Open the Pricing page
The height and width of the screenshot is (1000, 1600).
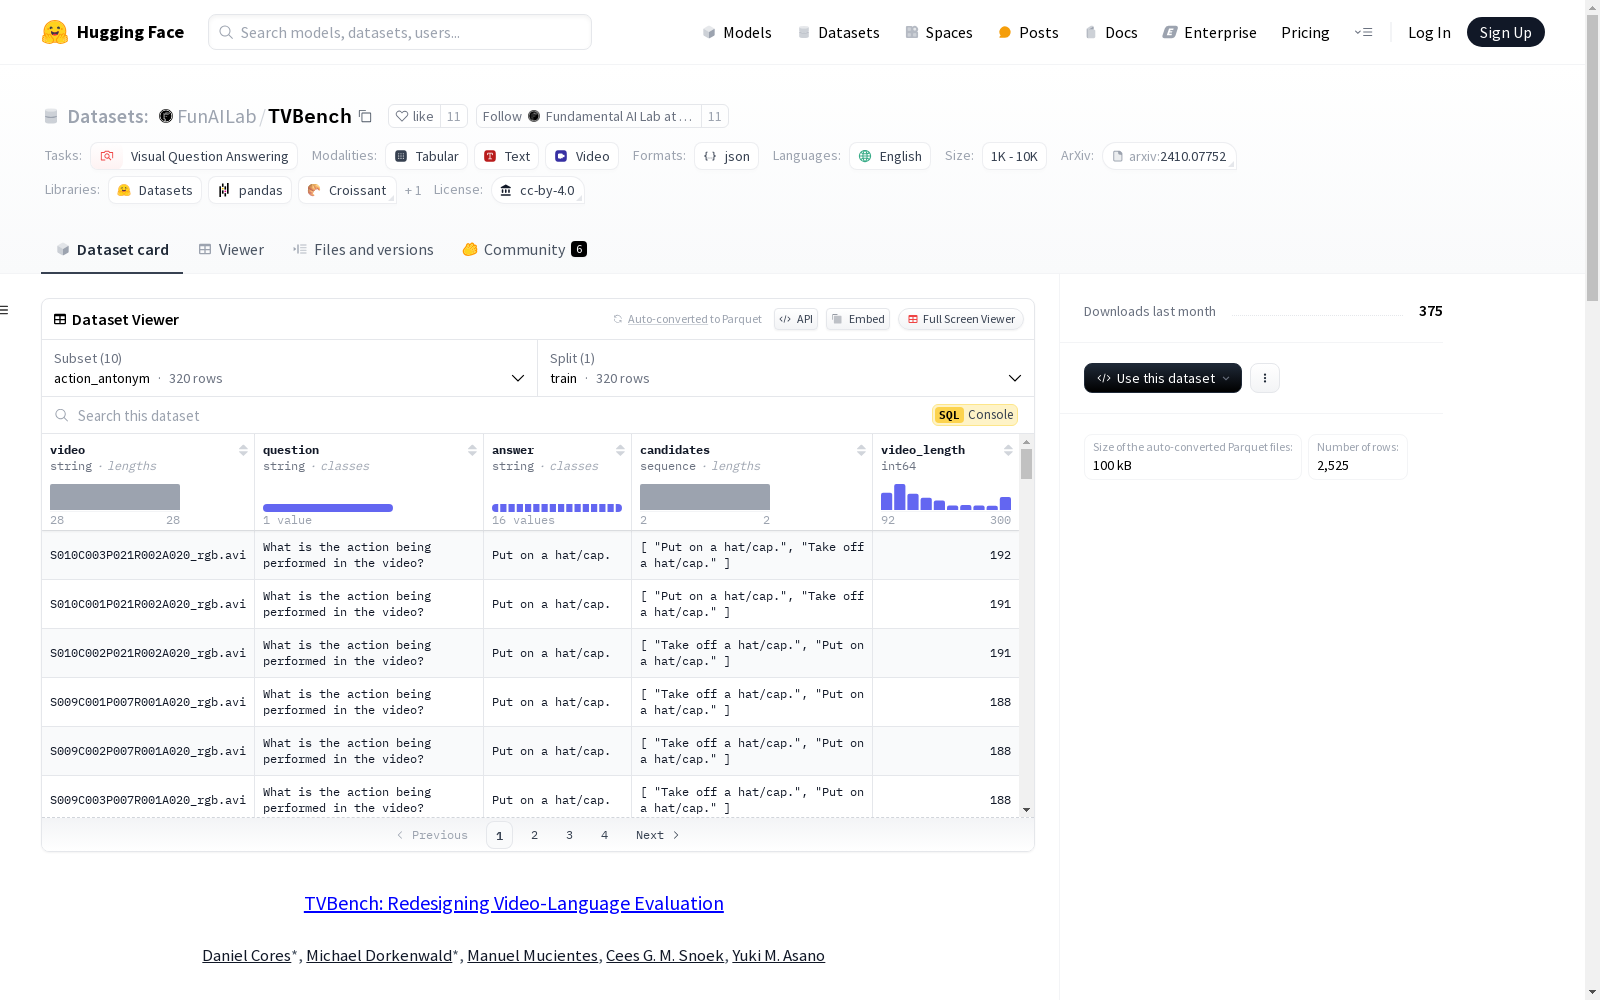coord(1305,33)
